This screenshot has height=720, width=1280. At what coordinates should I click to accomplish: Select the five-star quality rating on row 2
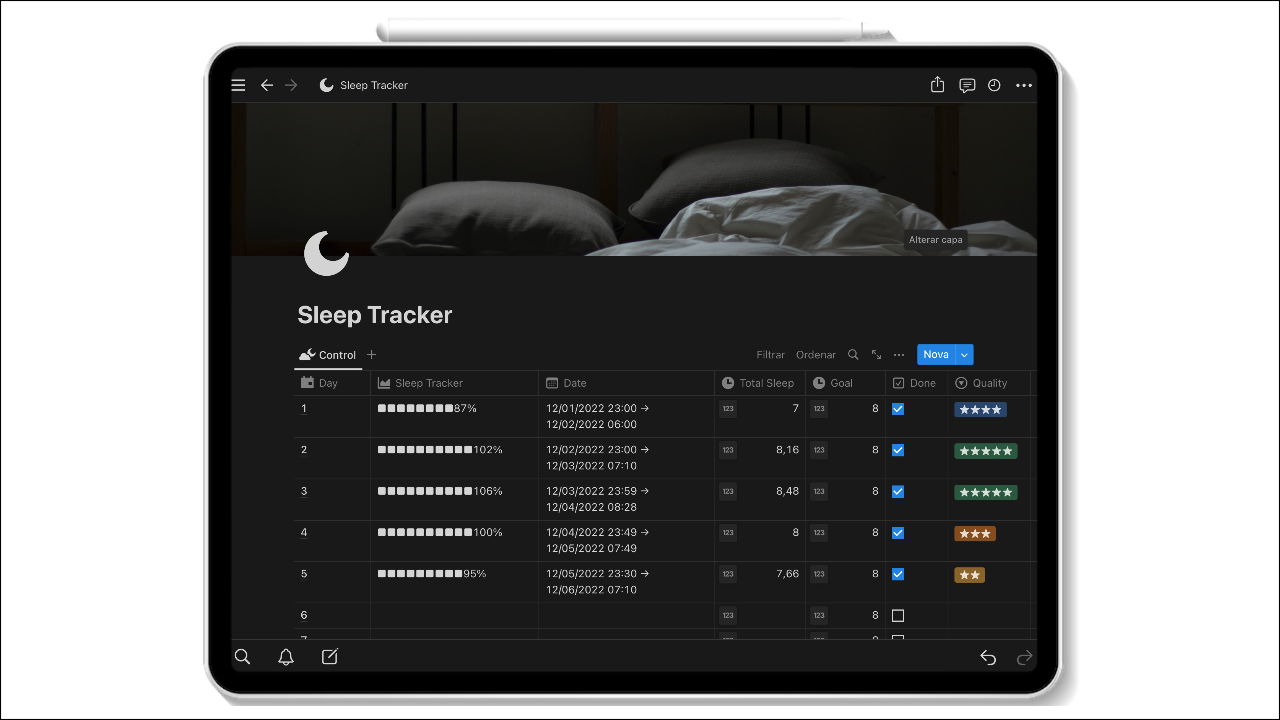[985, 450]
